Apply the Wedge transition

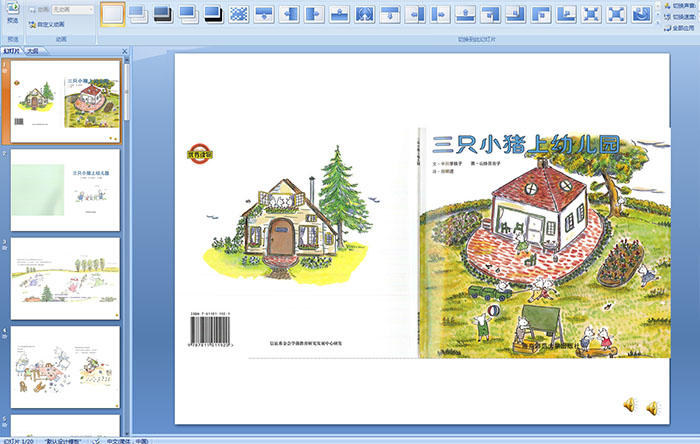pyautogui.click(x=365, y=14)
